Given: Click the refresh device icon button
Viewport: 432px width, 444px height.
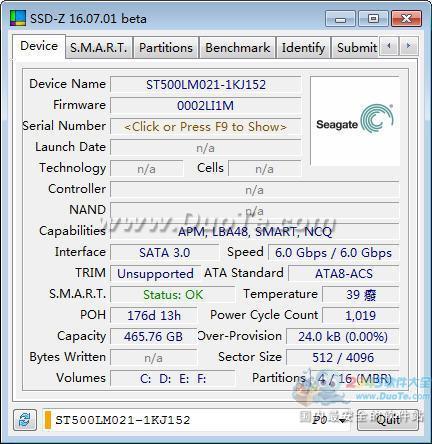Looking at the screenshot, I should (x=25, y=420).
